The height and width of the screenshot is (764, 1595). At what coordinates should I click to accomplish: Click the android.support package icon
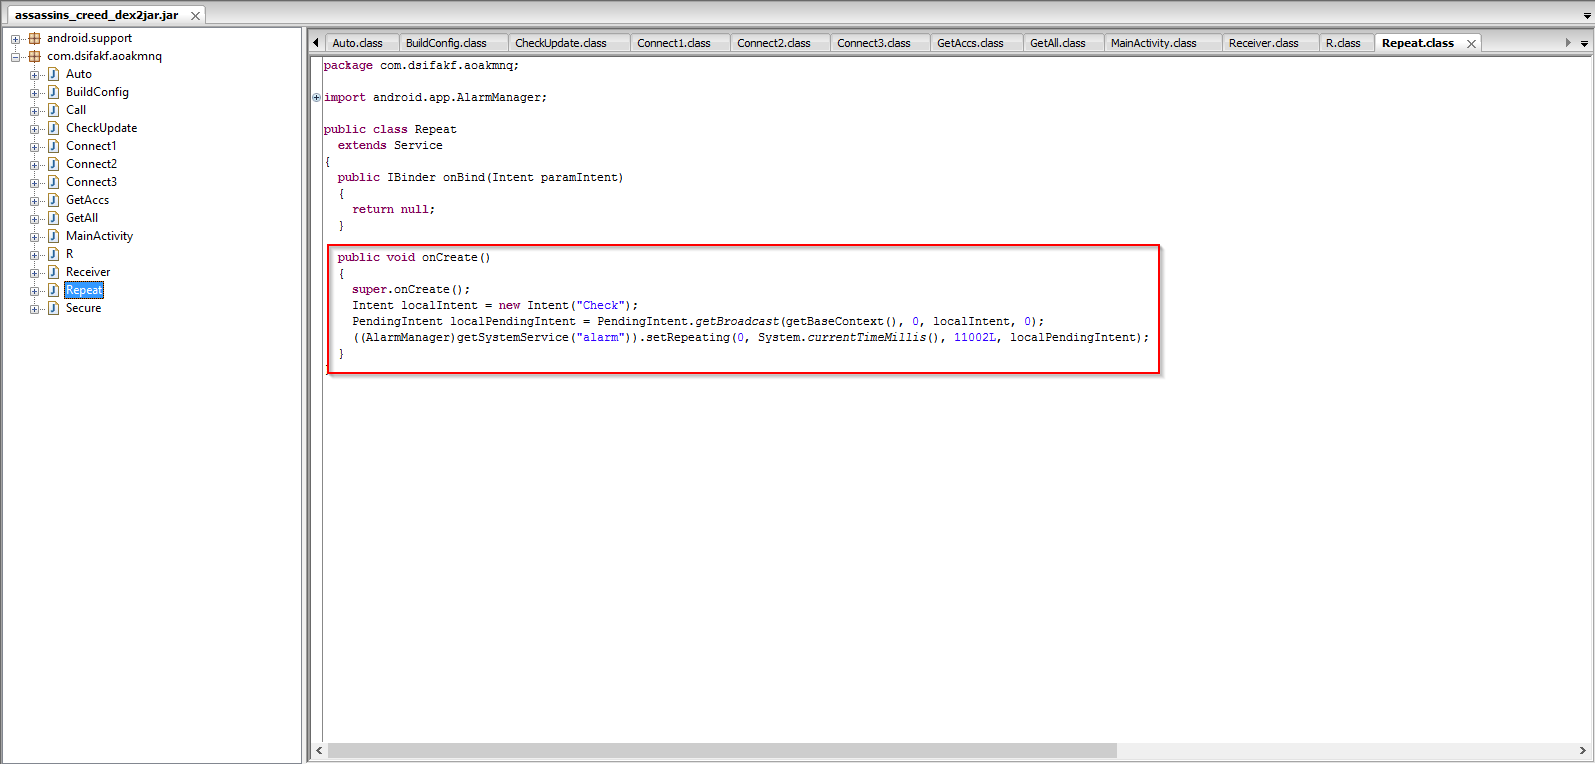pos(34,38)
